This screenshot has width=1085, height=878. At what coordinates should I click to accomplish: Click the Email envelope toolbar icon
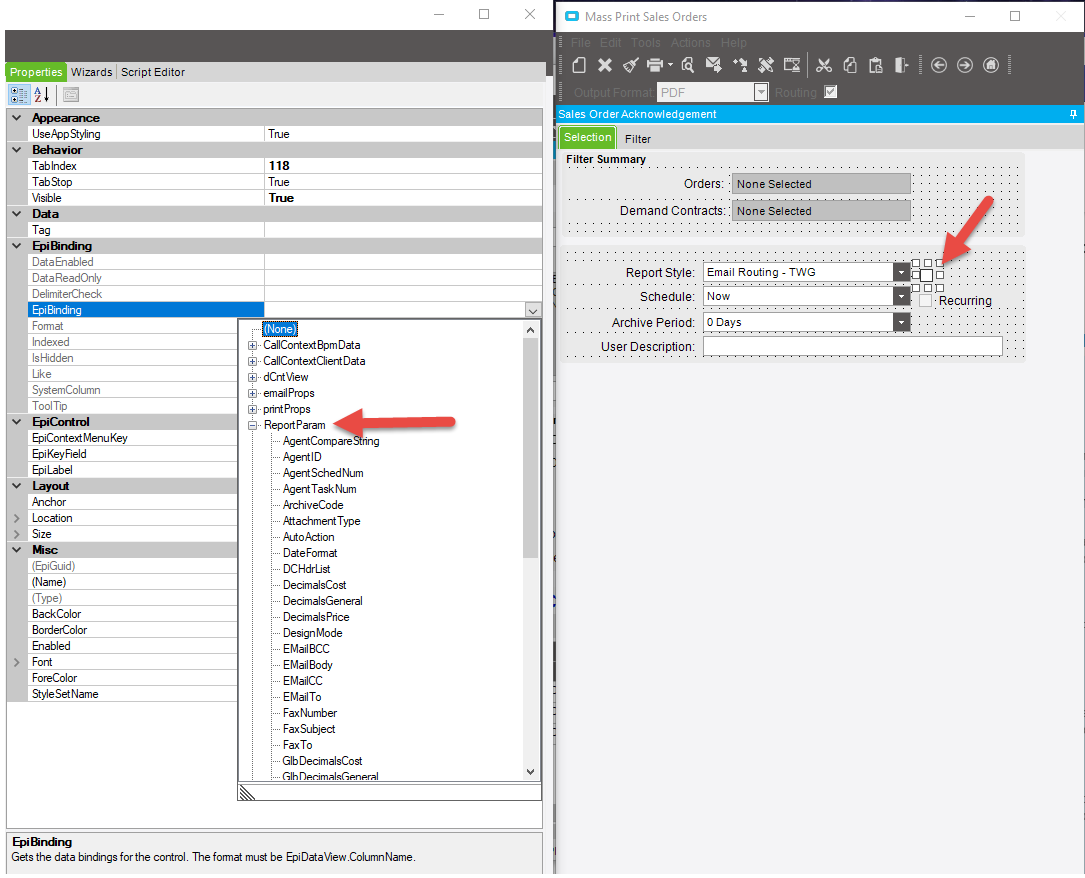tap(713, 65)
